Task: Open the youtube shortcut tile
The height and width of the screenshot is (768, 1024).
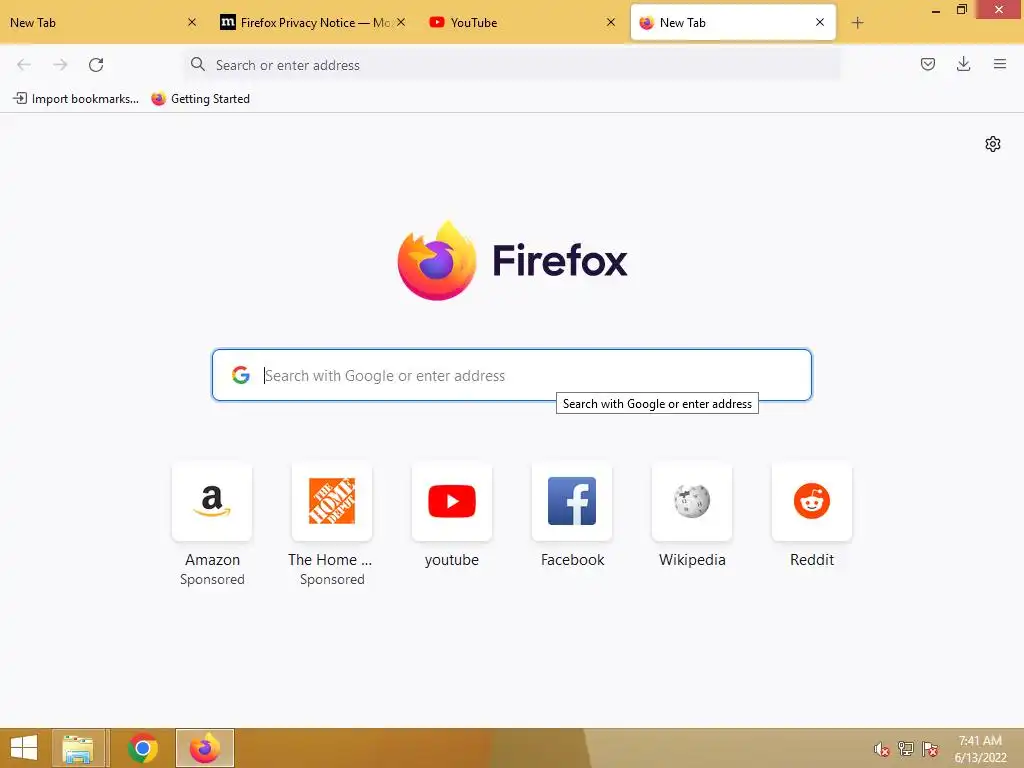Action: coord(452,502)
